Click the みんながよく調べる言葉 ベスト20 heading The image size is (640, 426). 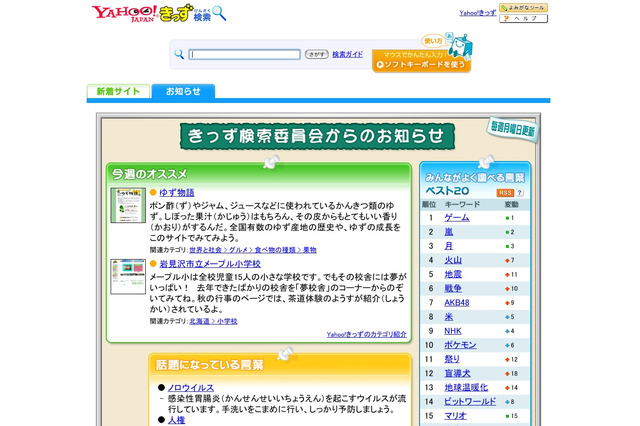(475, 184)
